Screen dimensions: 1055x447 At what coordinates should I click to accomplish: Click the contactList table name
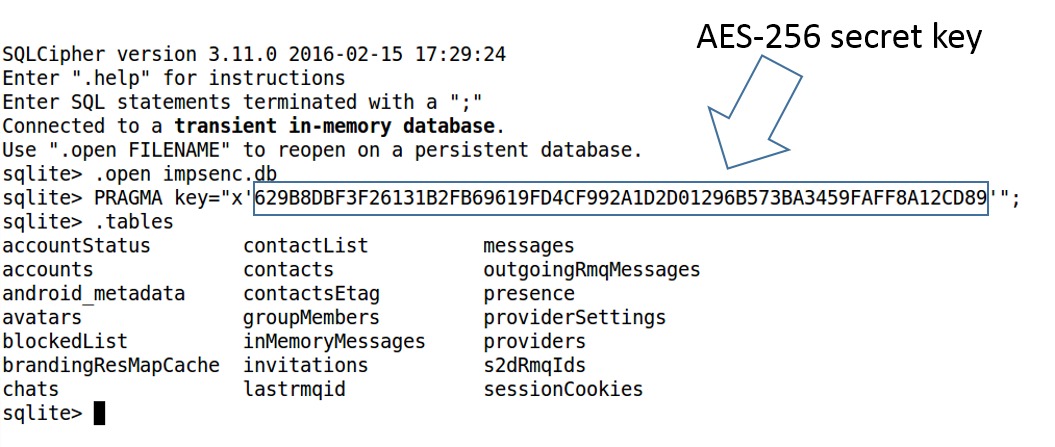[305, 246]
